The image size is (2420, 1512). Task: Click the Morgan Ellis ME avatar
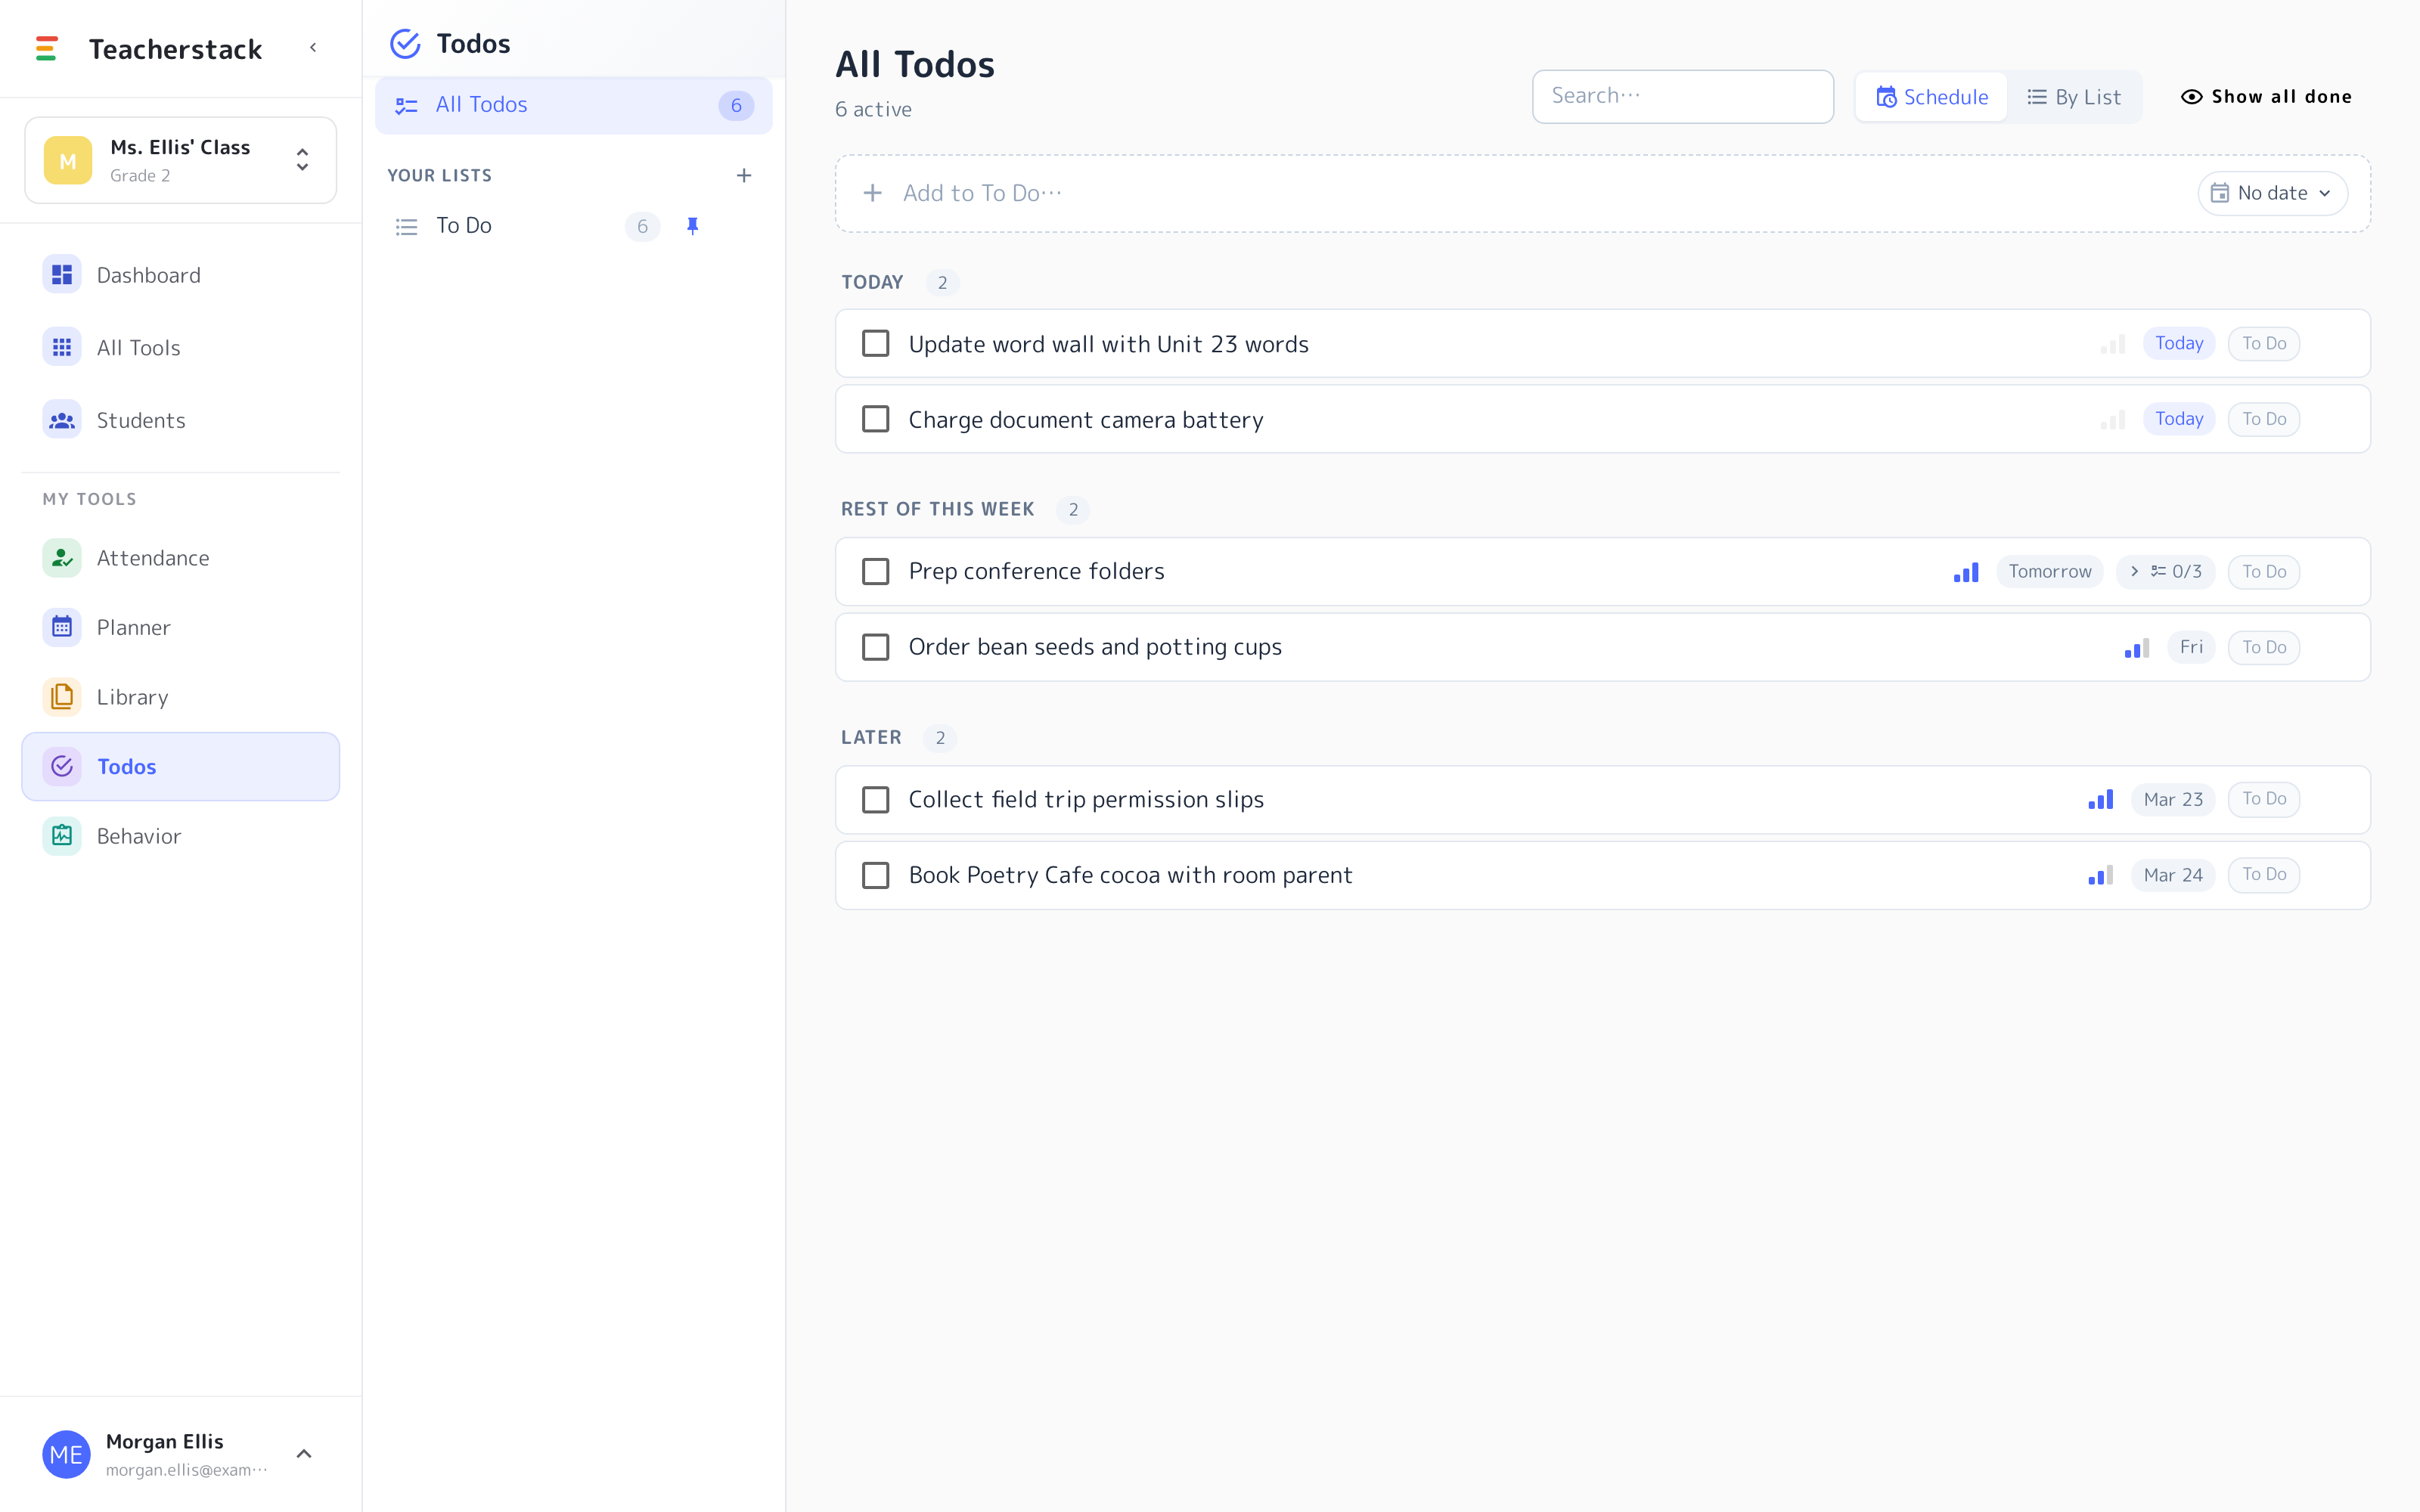coord(66,1454)
